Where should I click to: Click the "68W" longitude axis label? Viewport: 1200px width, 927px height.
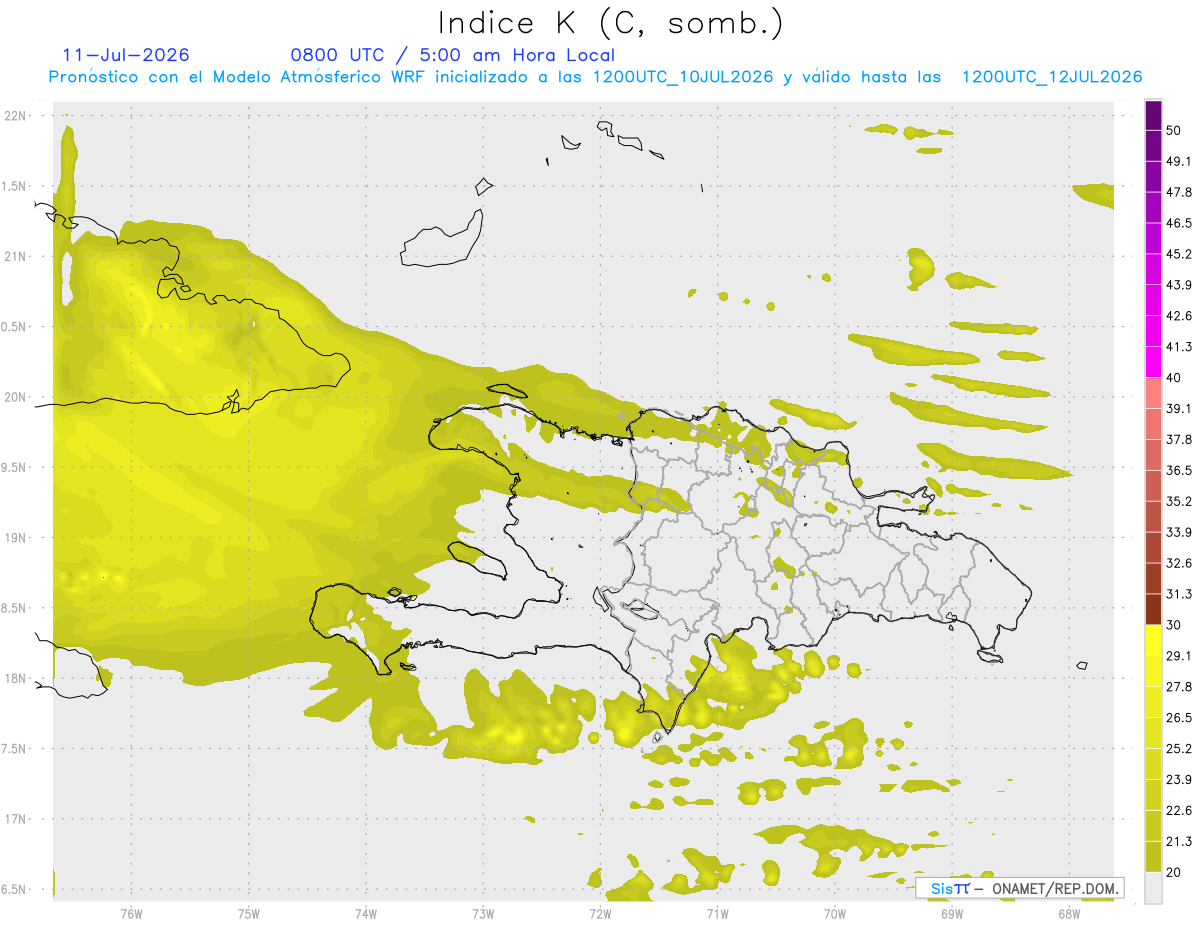[x=1068, y=914]
